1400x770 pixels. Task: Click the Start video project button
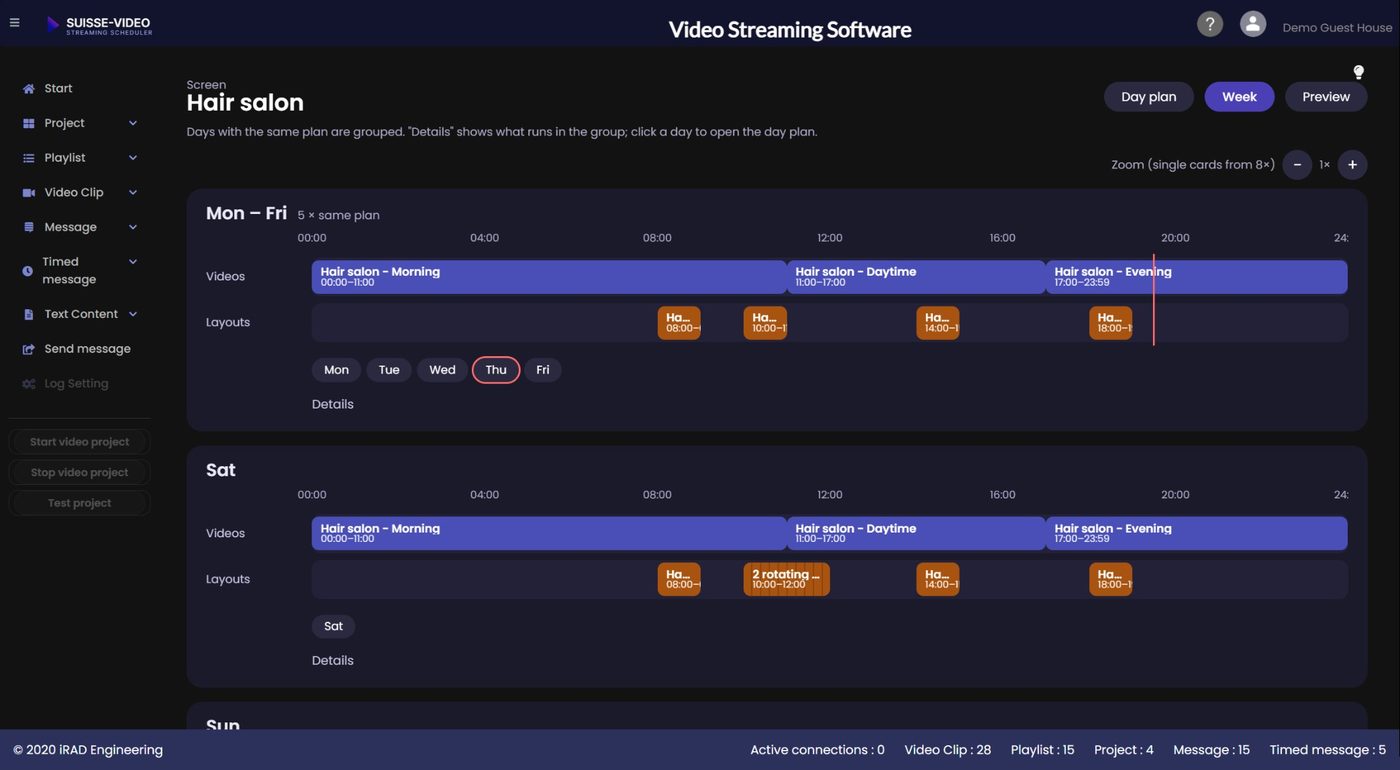point(79,442)
